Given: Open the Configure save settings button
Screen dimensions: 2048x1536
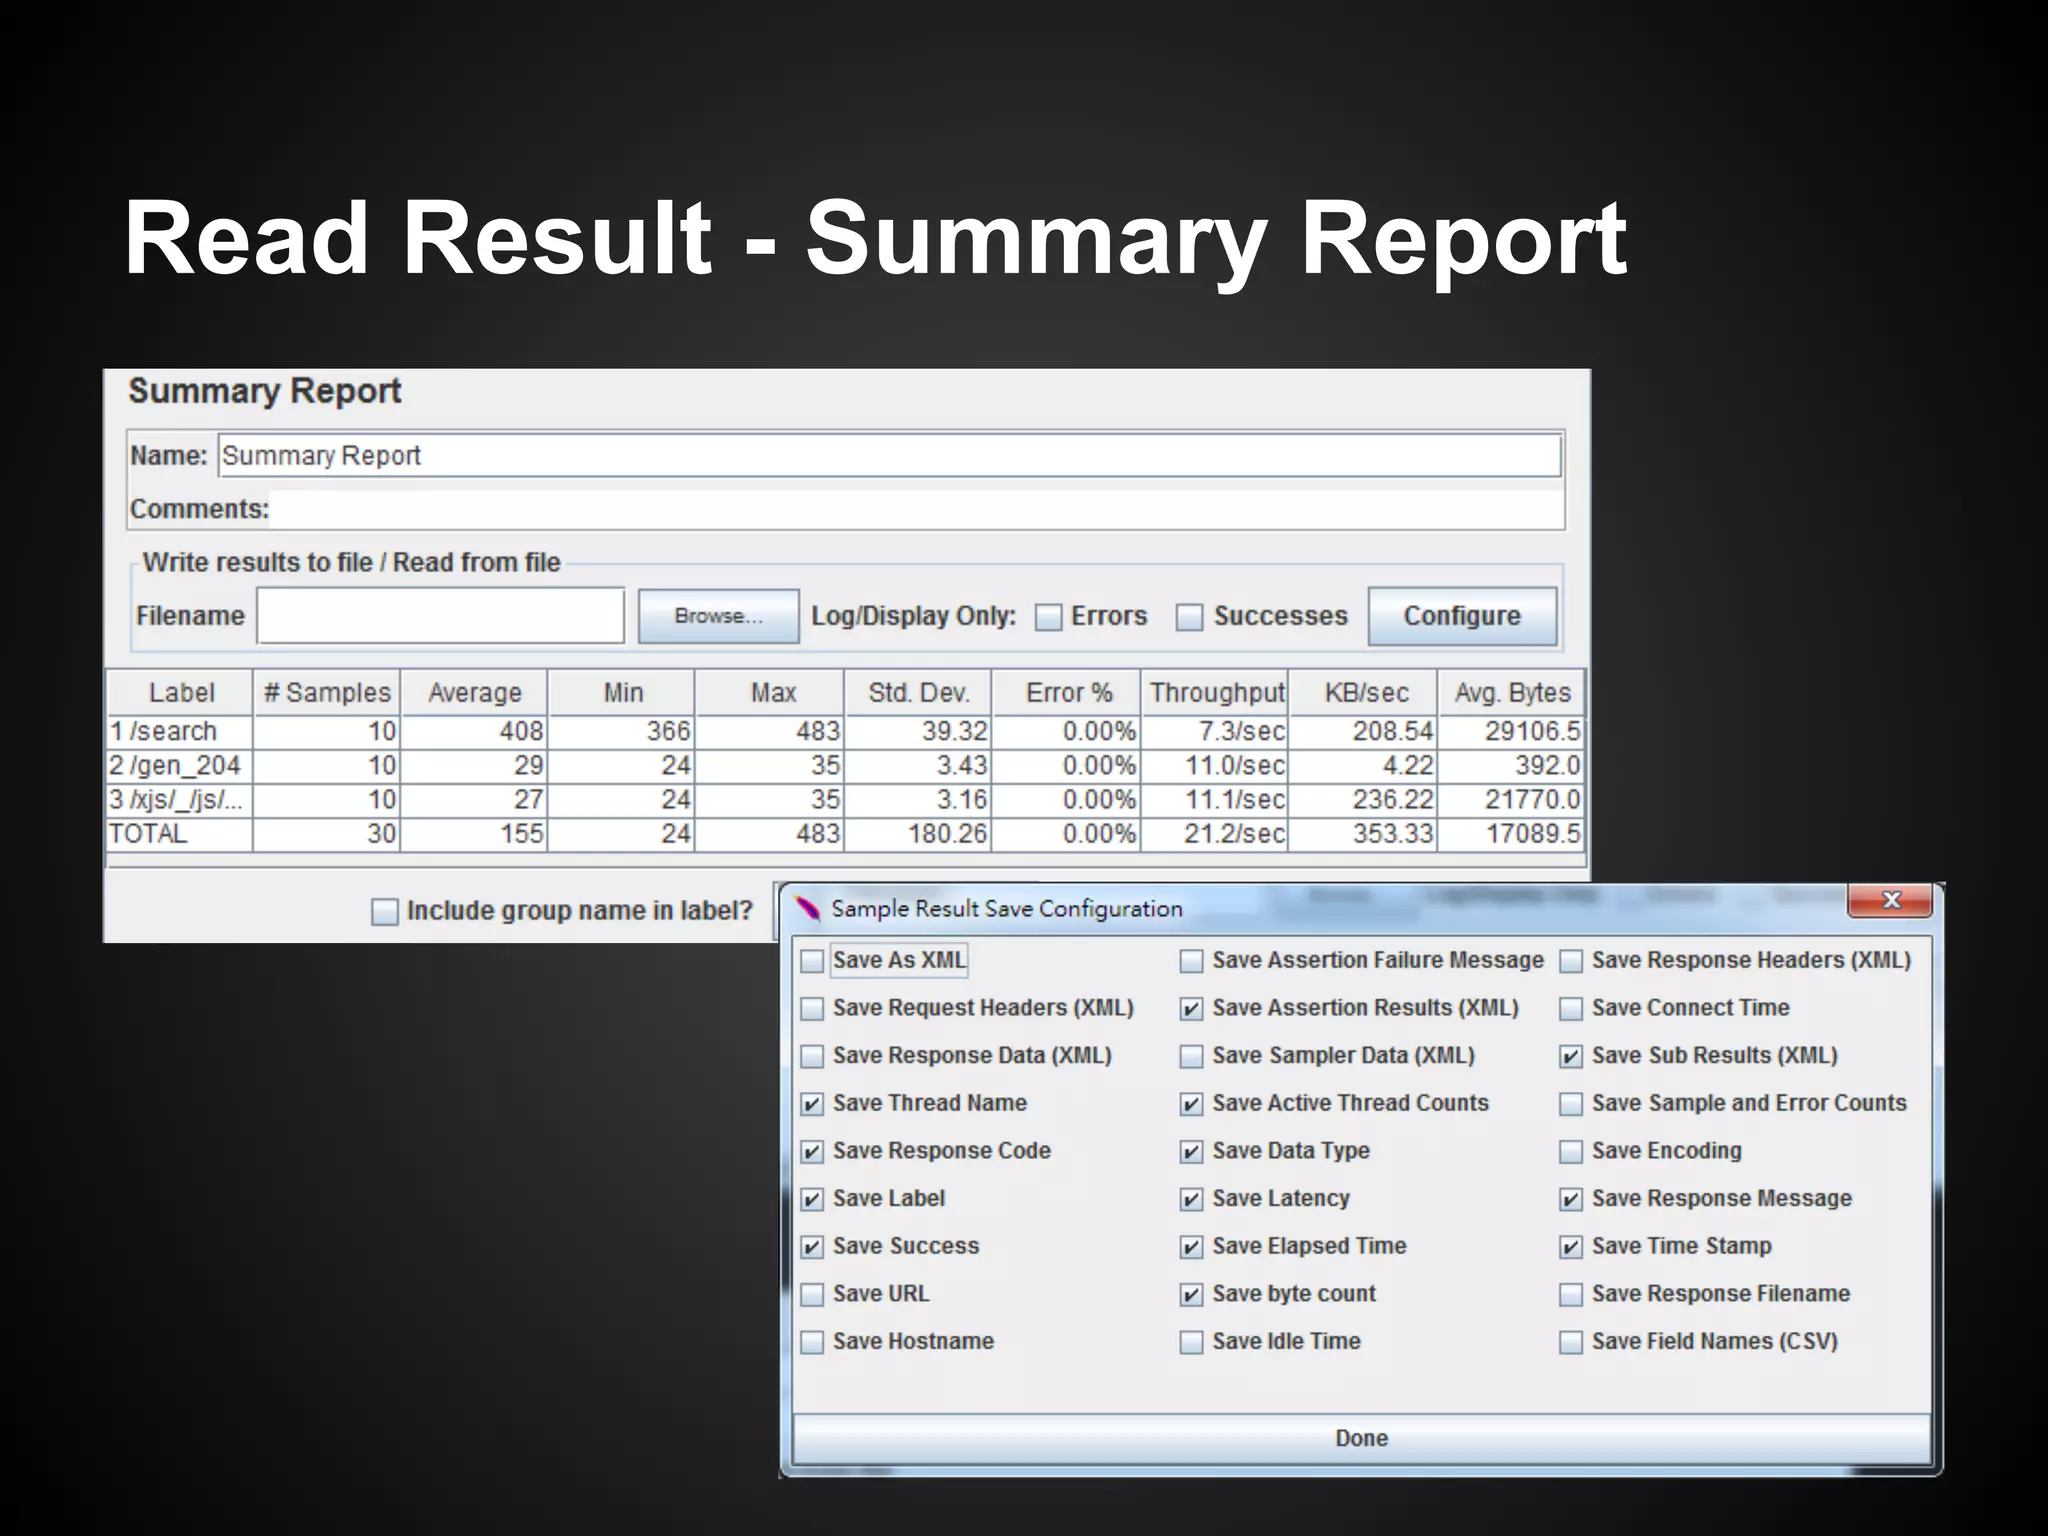Looking at the screenshot, I should 1462,616.
